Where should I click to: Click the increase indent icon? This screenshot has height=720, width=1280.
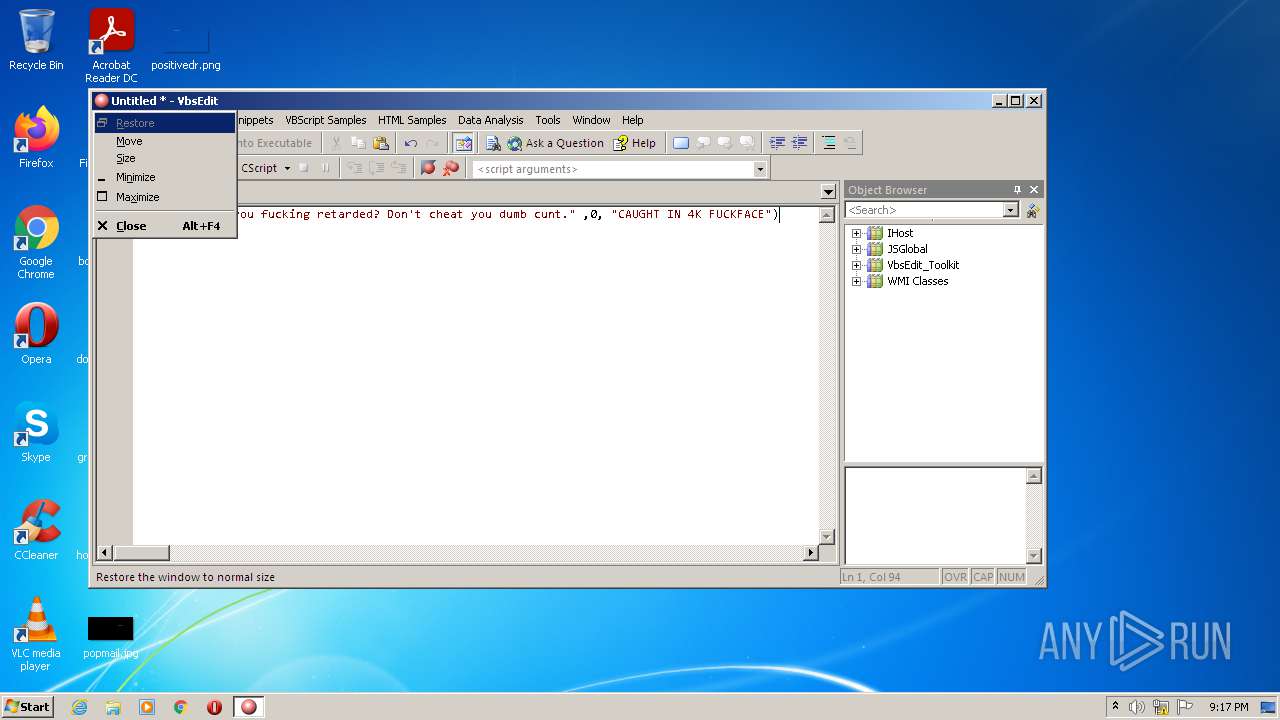(799, 143)
